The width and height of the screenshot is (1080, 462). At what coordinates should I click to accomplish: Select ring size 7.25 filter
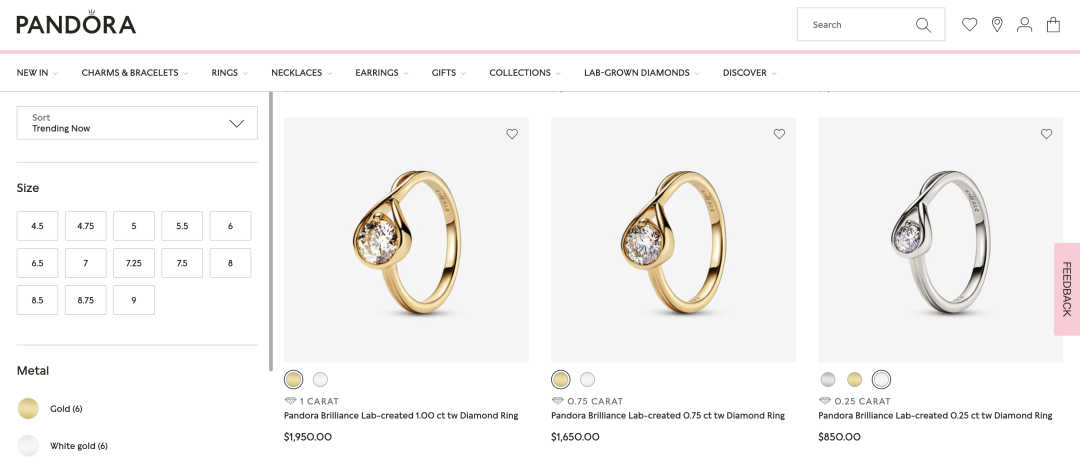coord(134,263)
